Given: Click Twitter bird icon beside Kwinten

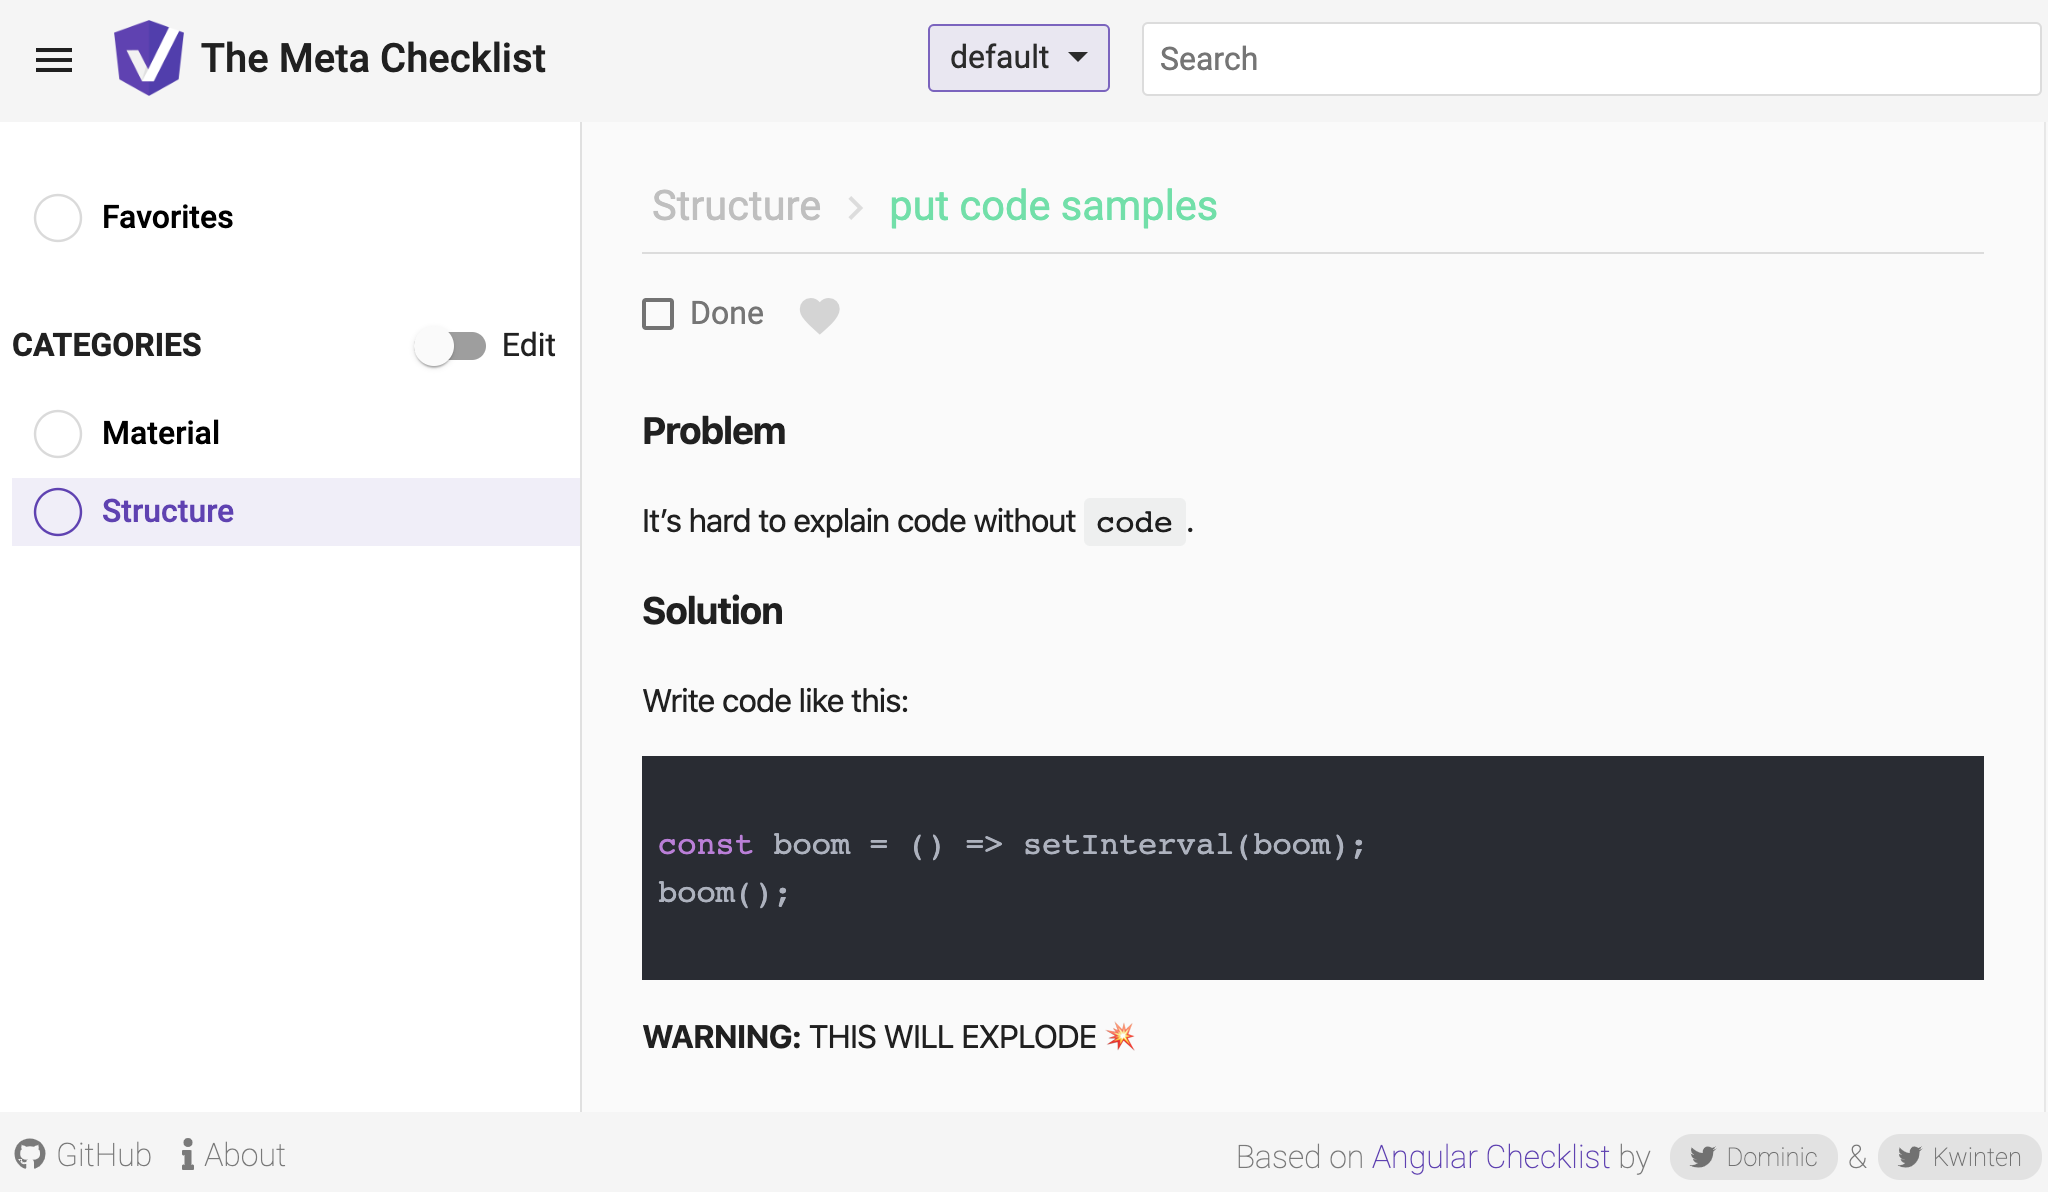Looking at the screenshot, I should point(1909,1157).
